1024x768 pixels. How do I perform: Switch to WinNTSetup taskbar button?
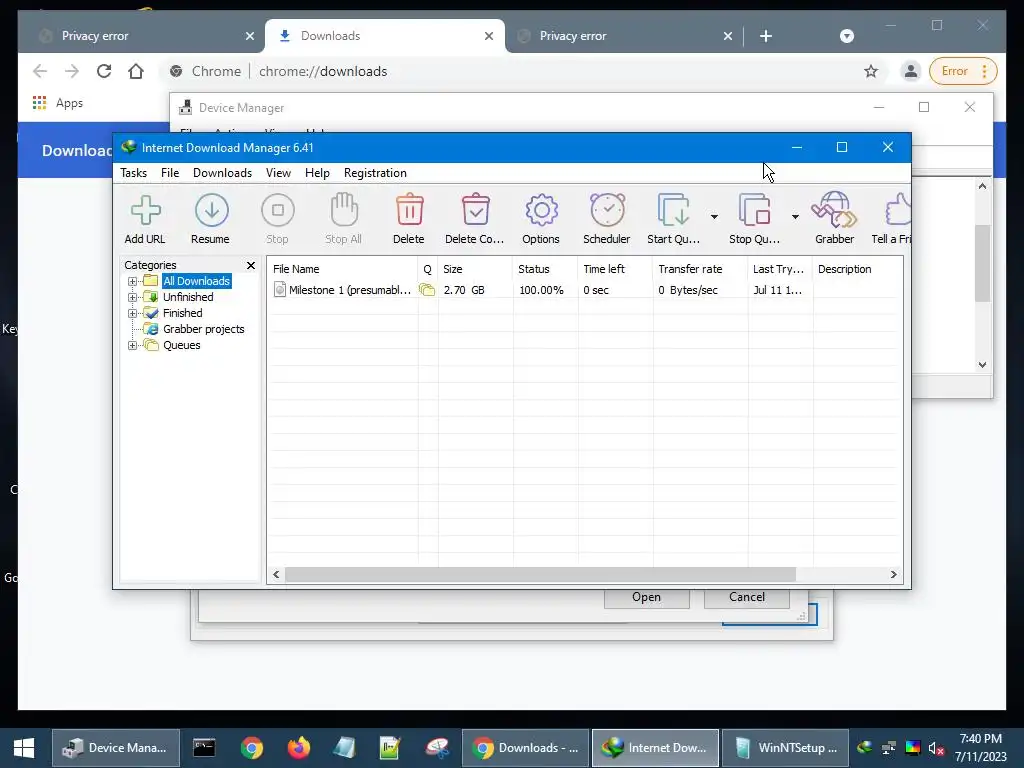pos(786,748)
